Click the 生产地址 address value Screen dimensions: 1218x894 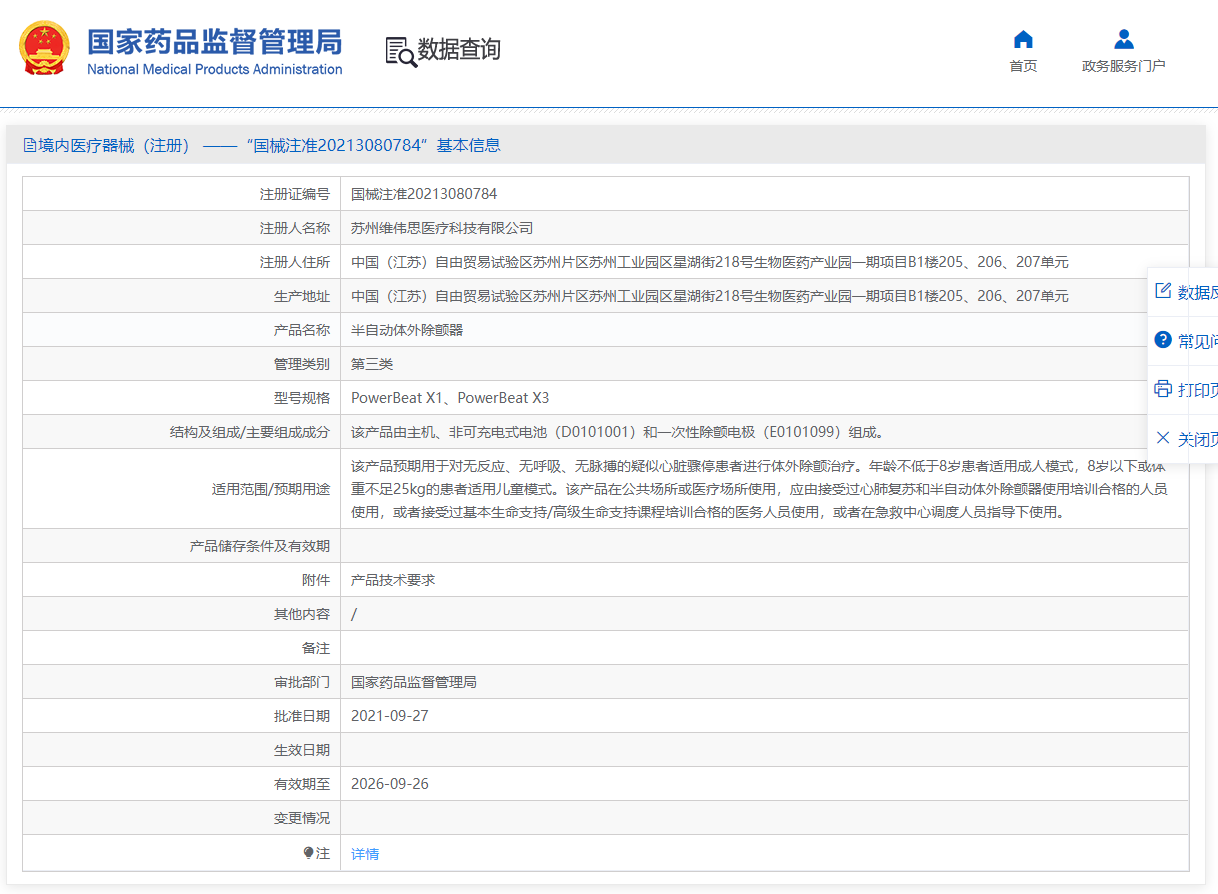tap(710, 296)
